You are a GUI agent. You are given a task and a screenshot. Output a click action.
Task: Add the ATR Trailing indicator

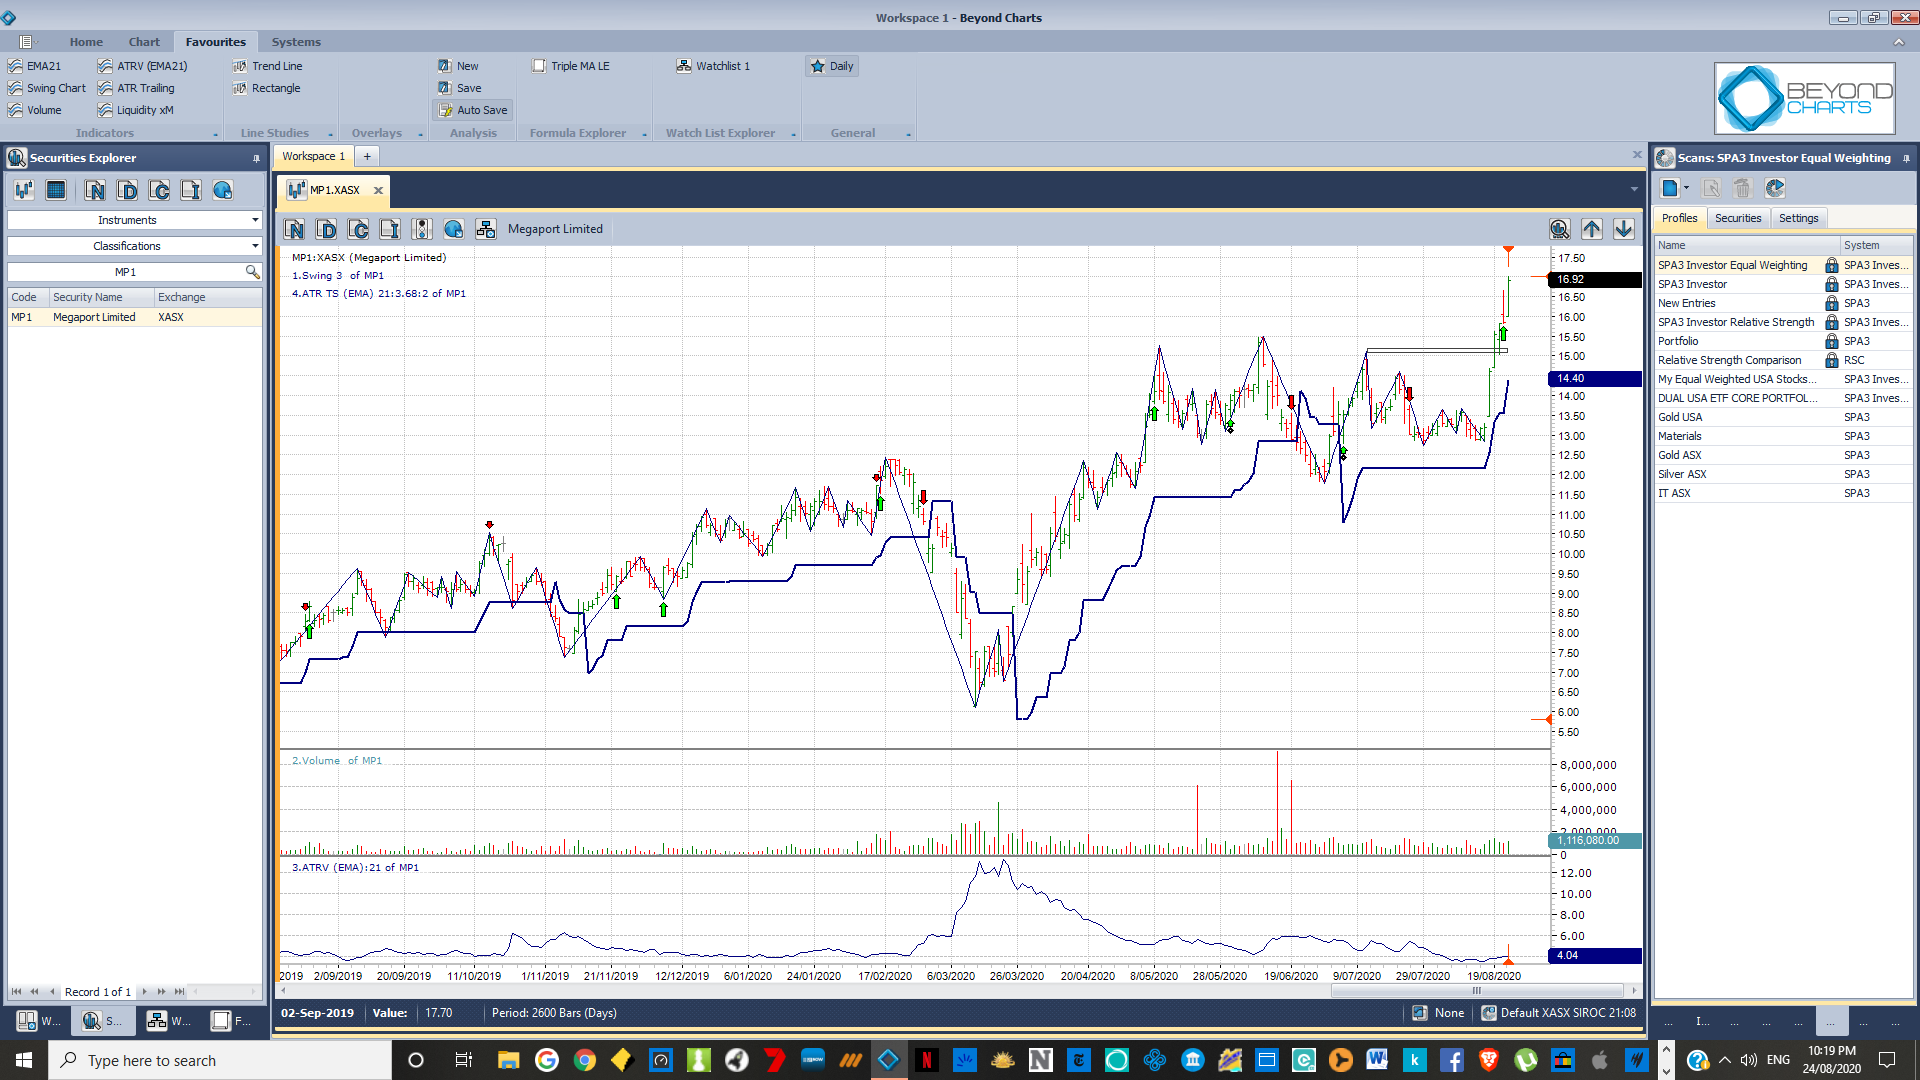click(136, 88)
